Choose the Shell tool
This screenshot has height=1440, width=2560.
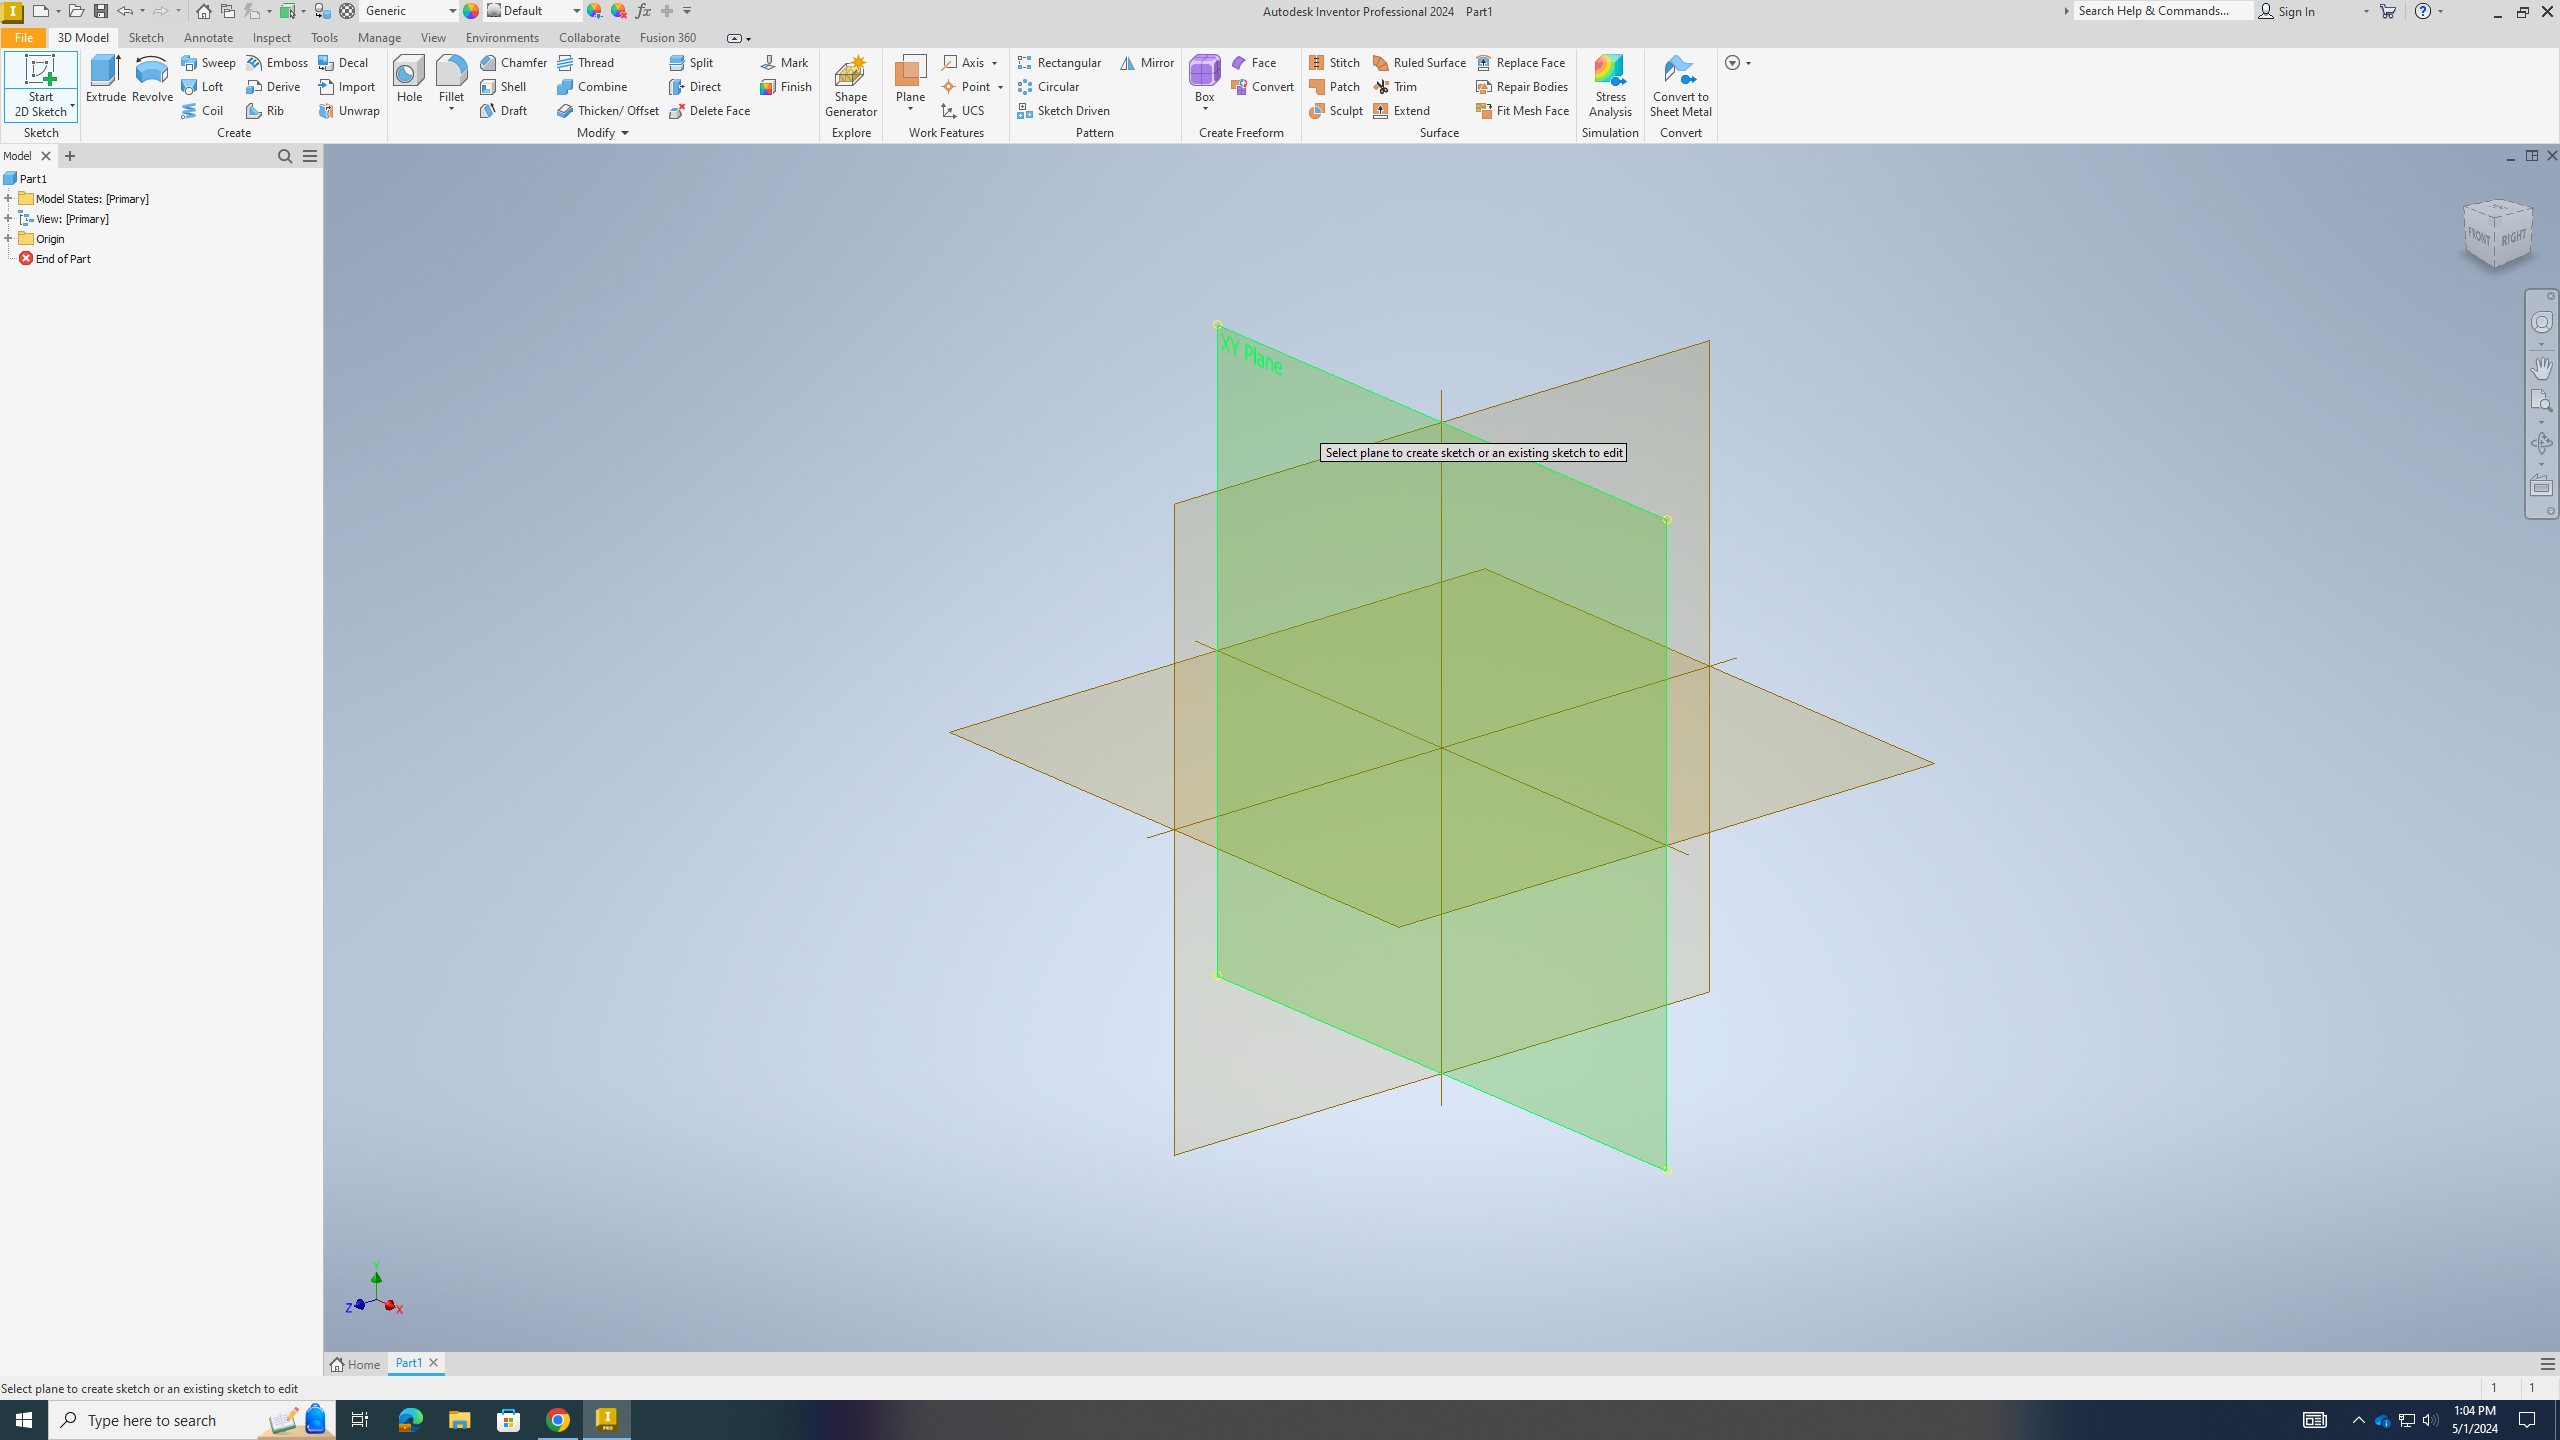[503, 86]
